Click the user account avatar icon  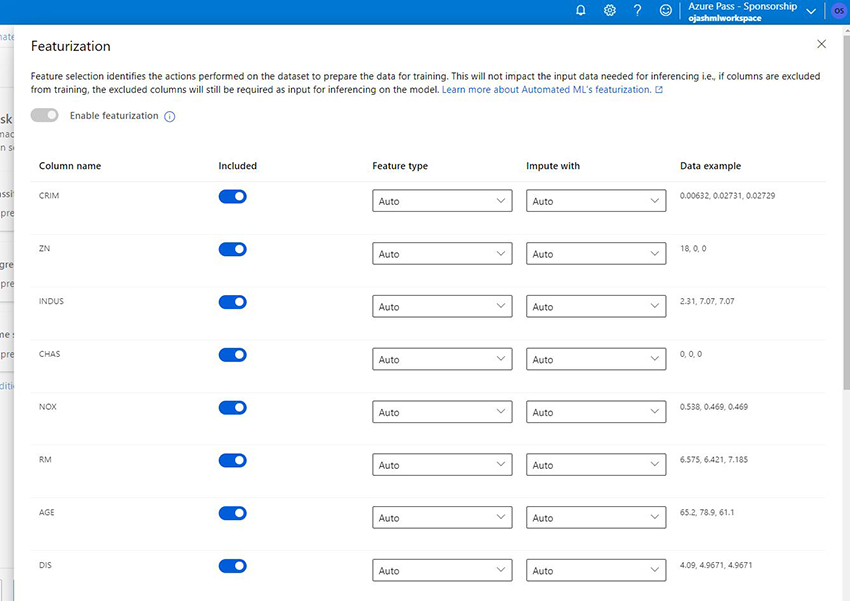[x=838, y=10]
